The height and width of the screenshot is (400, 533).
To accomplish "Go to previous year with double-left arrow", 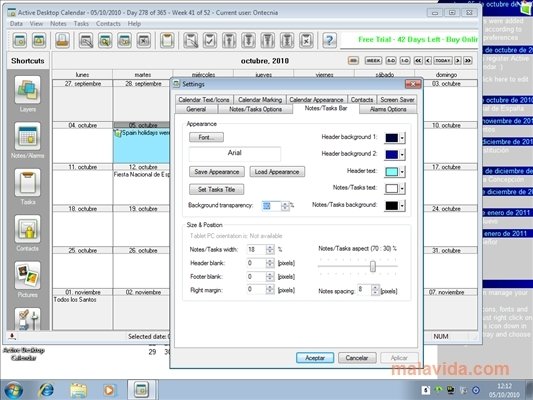I will click(x=418, y=60).
